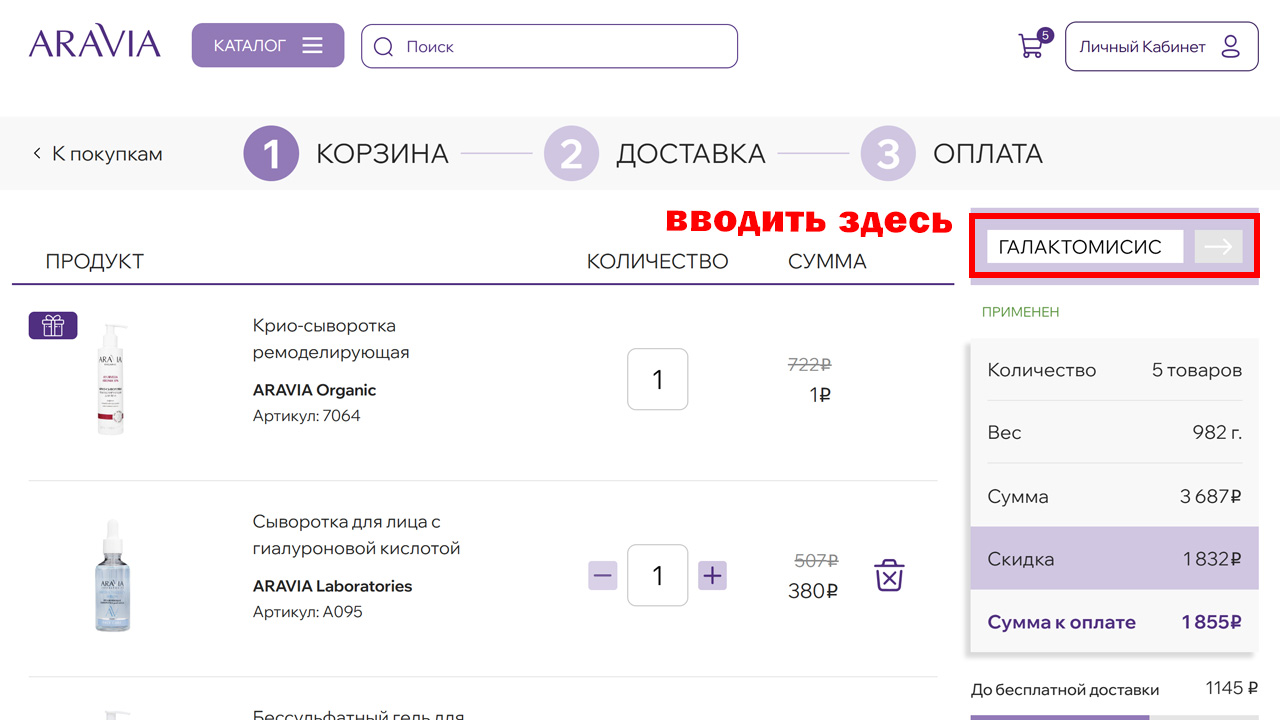Click the 1₽ Крио-сыворотка price

(820, 395)
